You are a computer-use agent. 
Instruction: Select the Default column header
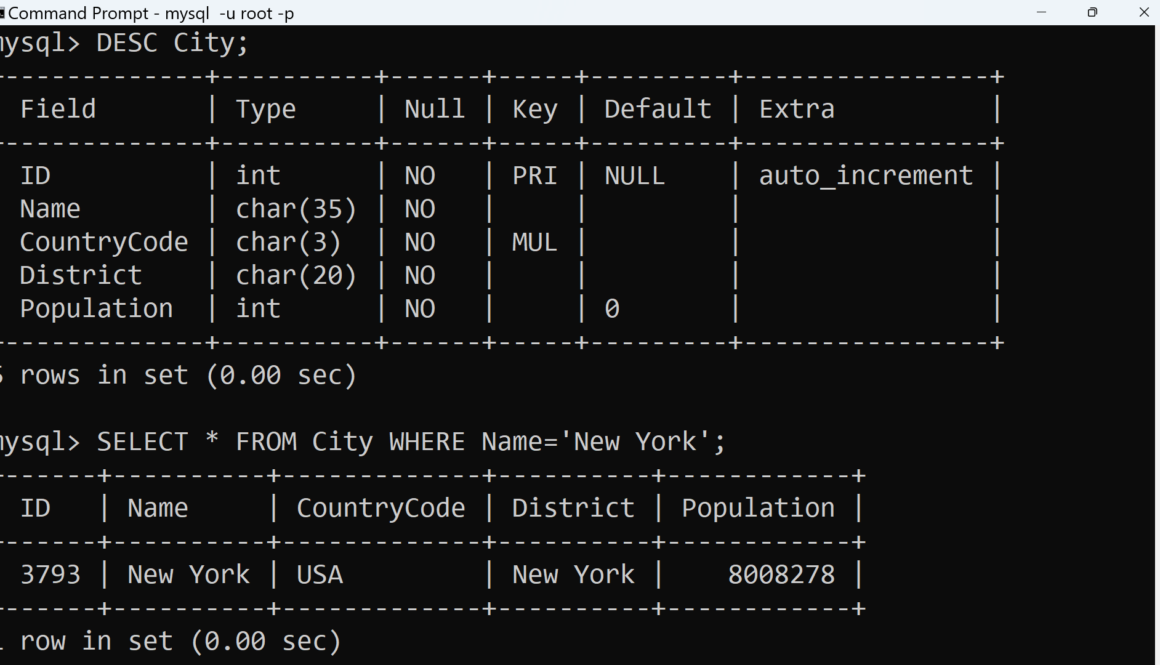[657, 109]
